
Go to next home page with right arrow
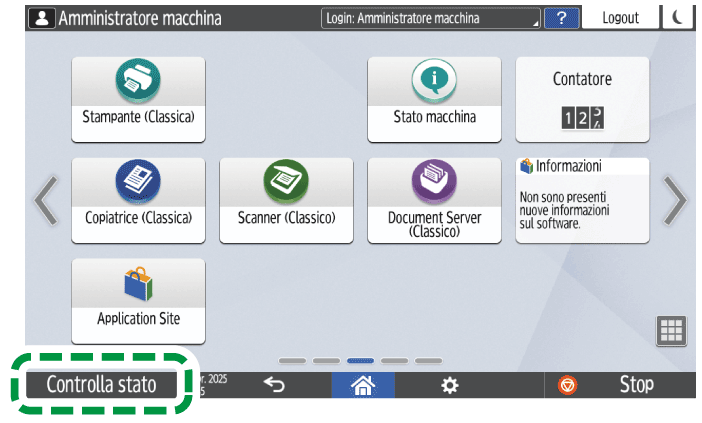click(x=675, y=200)
